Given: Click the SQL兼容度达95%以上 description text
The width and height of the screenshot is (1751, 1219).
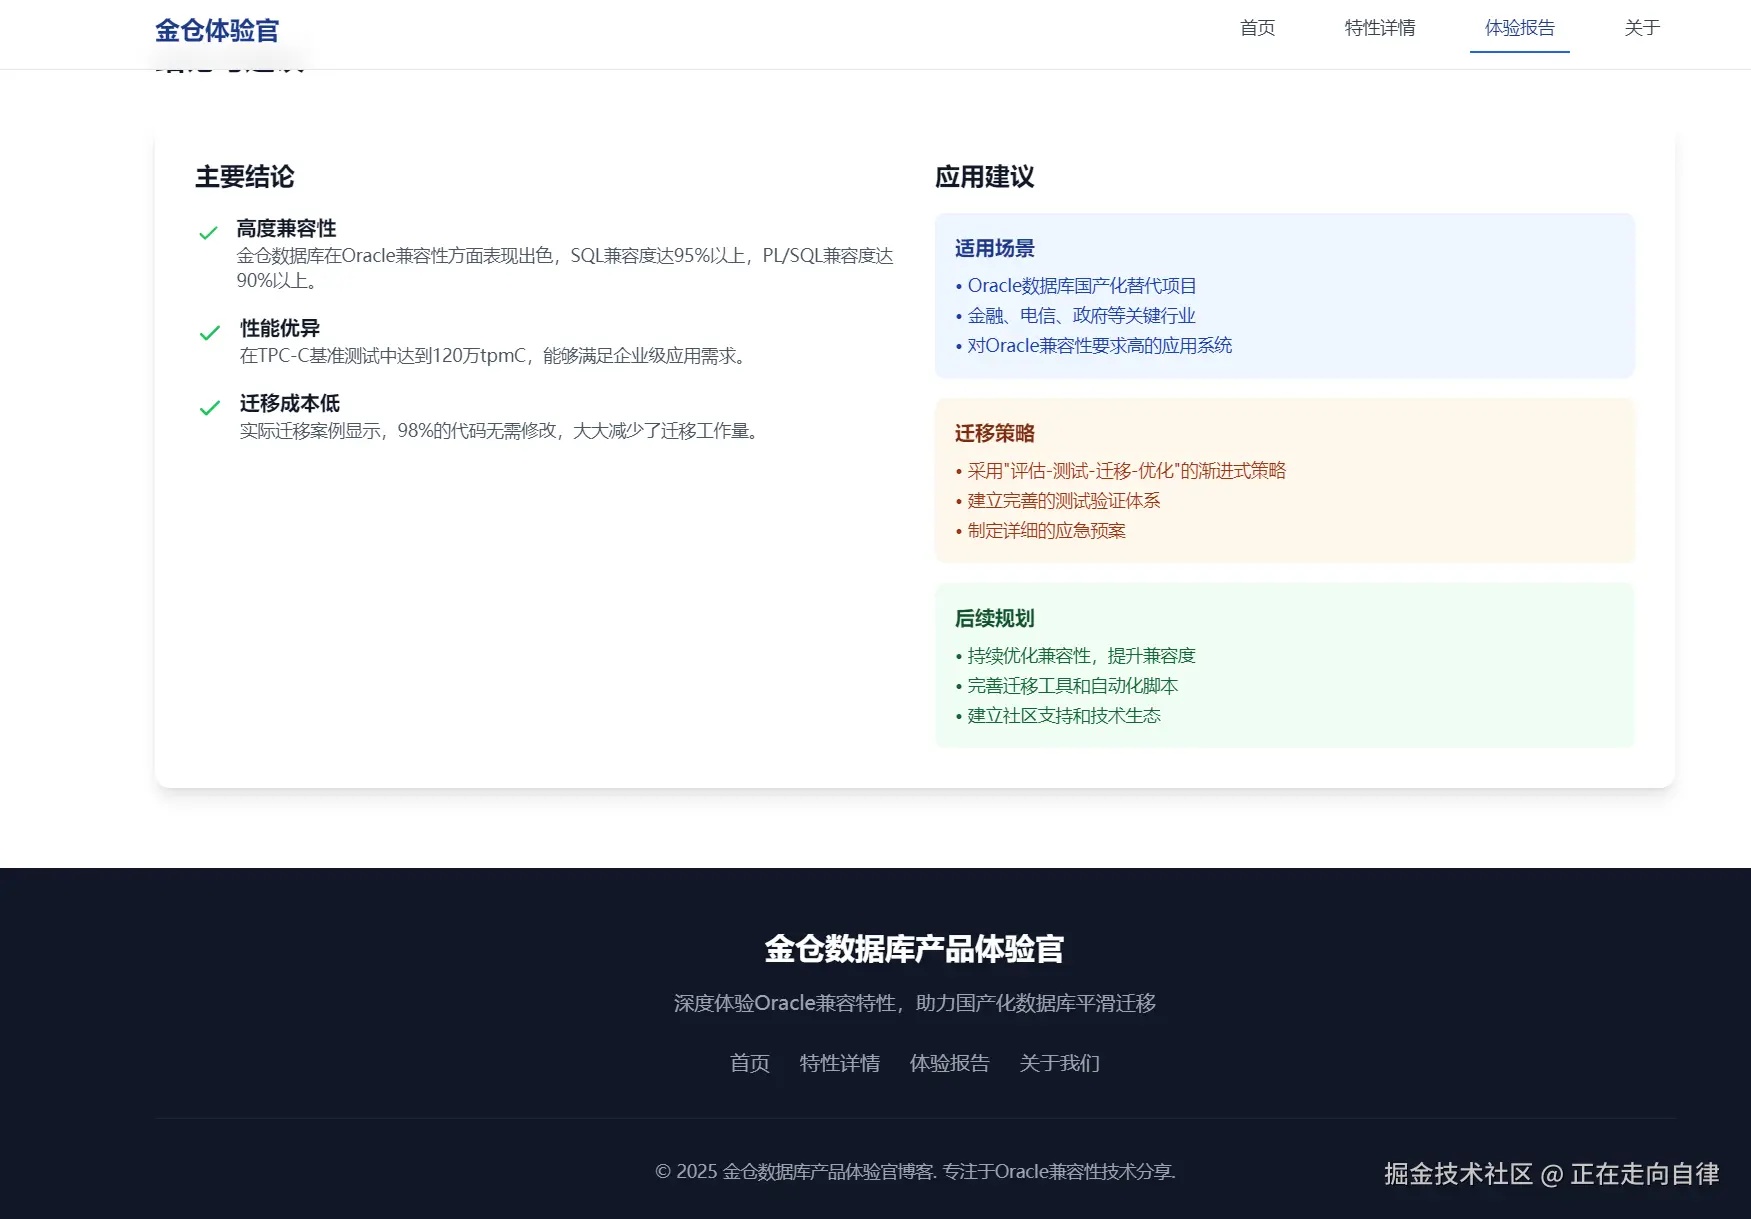Looking at the screenshot, I should 565,268.
